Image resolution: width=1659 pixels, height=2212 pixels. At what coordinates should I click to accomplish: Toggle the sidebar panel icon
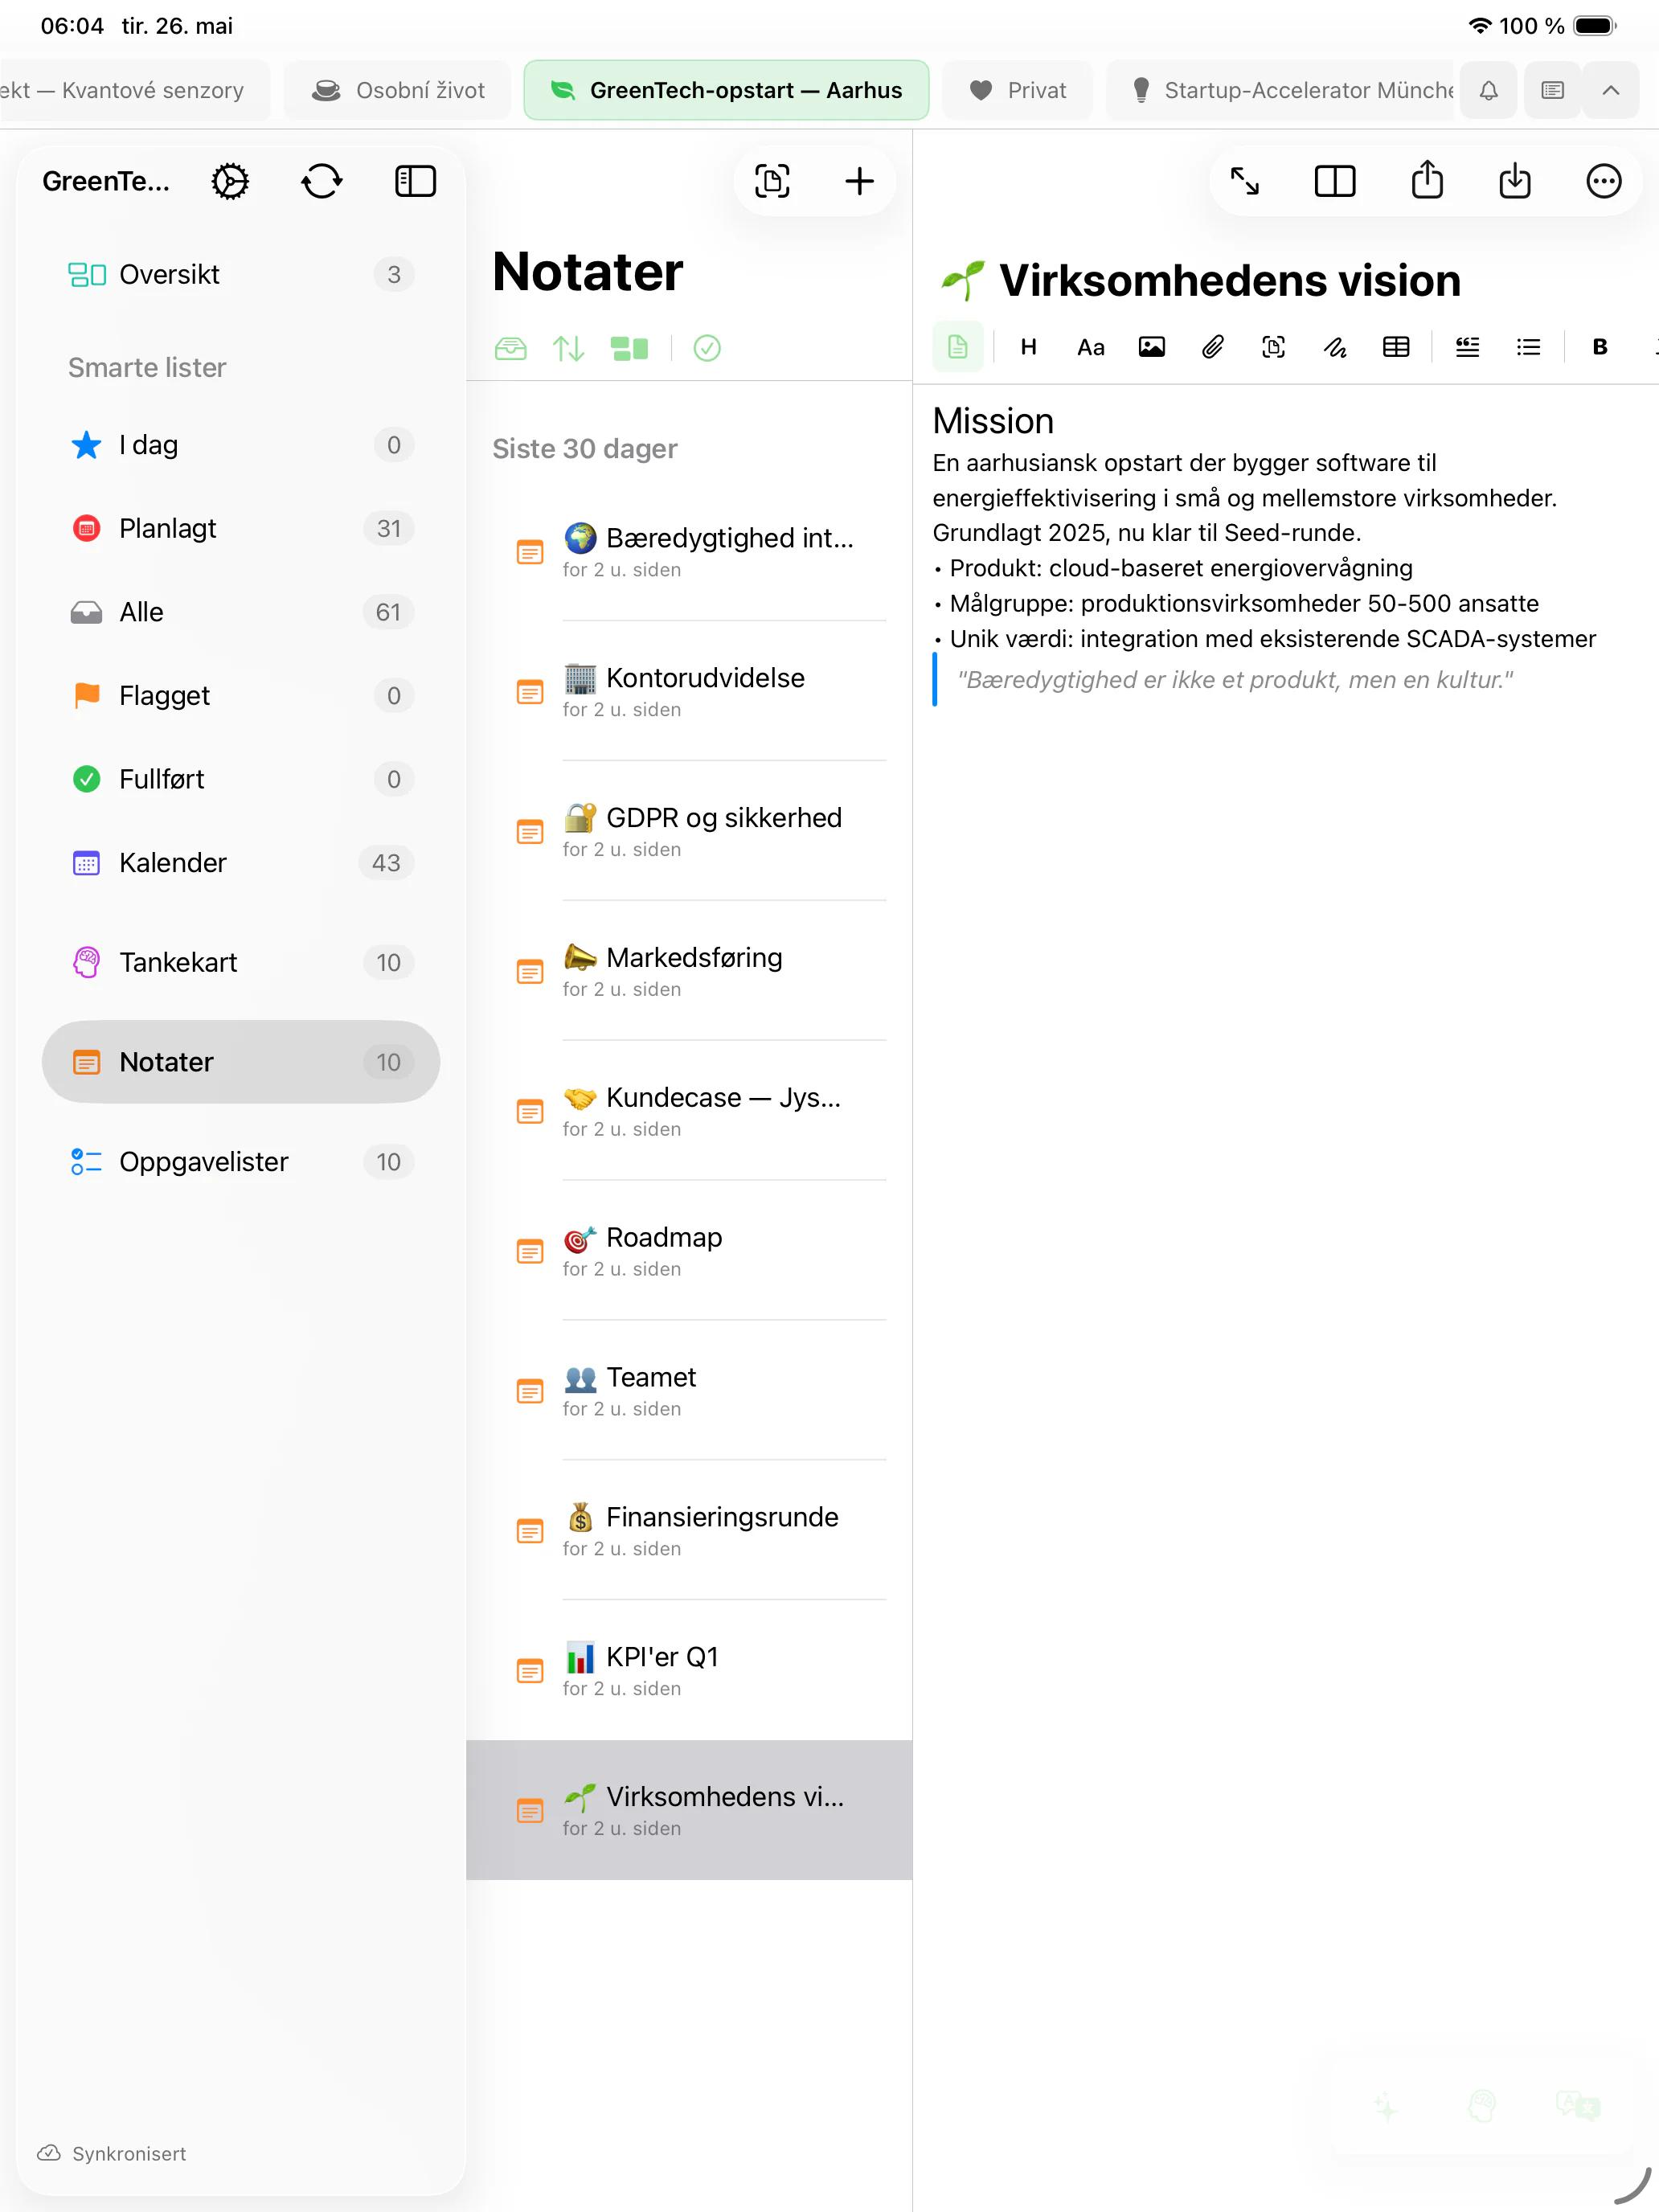click(415, 181)
